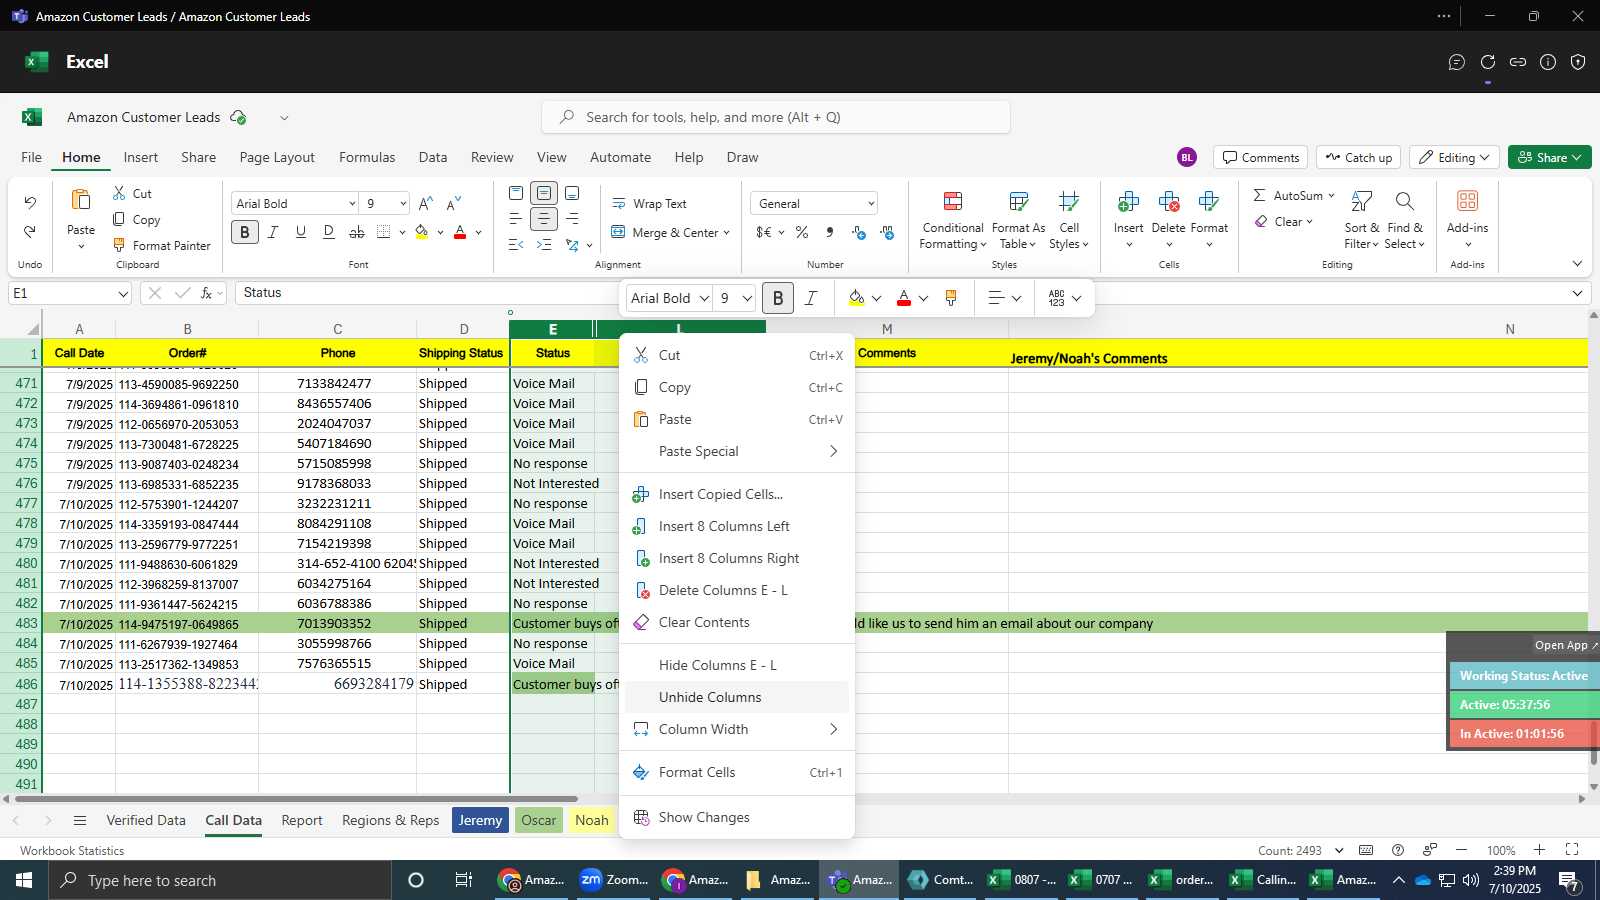Image resolution: width=1600 pixels, height=900 pixels.
Task: Click the Conditional Formatting icon
Action: click(x=953, y=202)
